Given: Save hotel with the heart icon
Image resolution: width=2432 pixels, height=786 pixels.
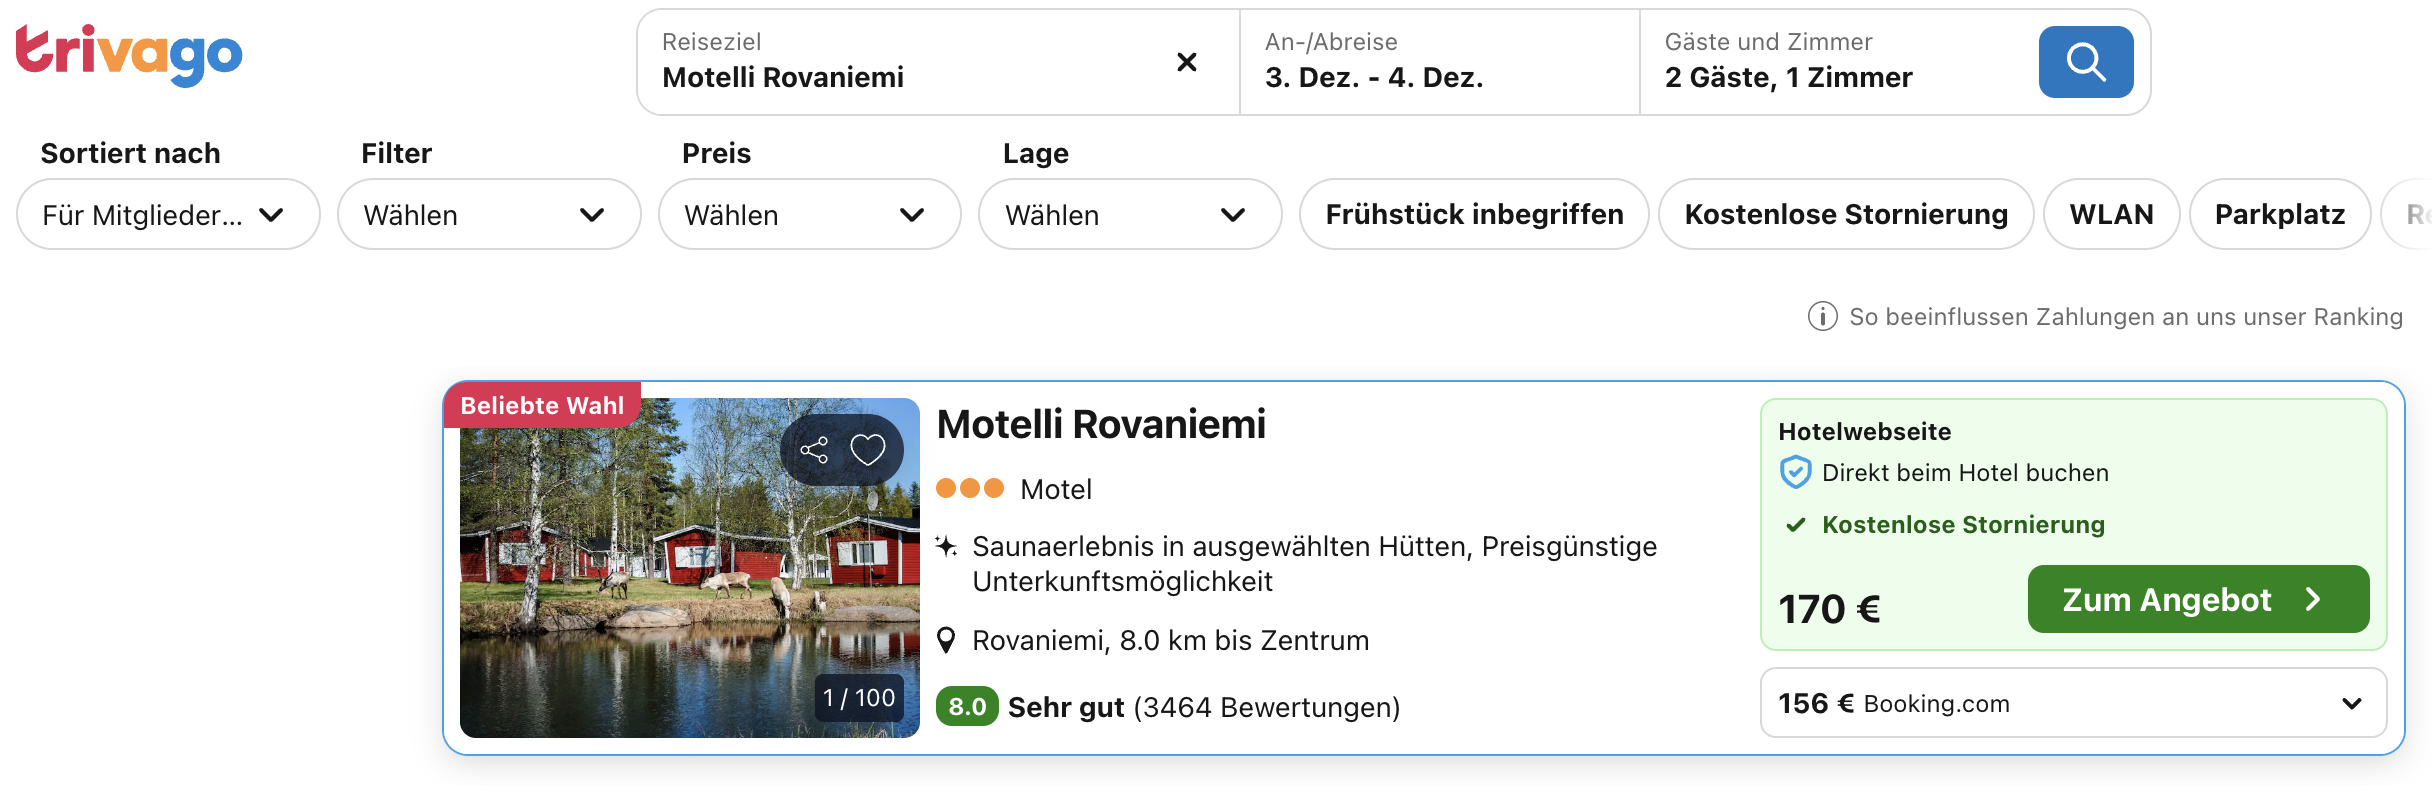Looking at the screenshot, I should [867, 450].
